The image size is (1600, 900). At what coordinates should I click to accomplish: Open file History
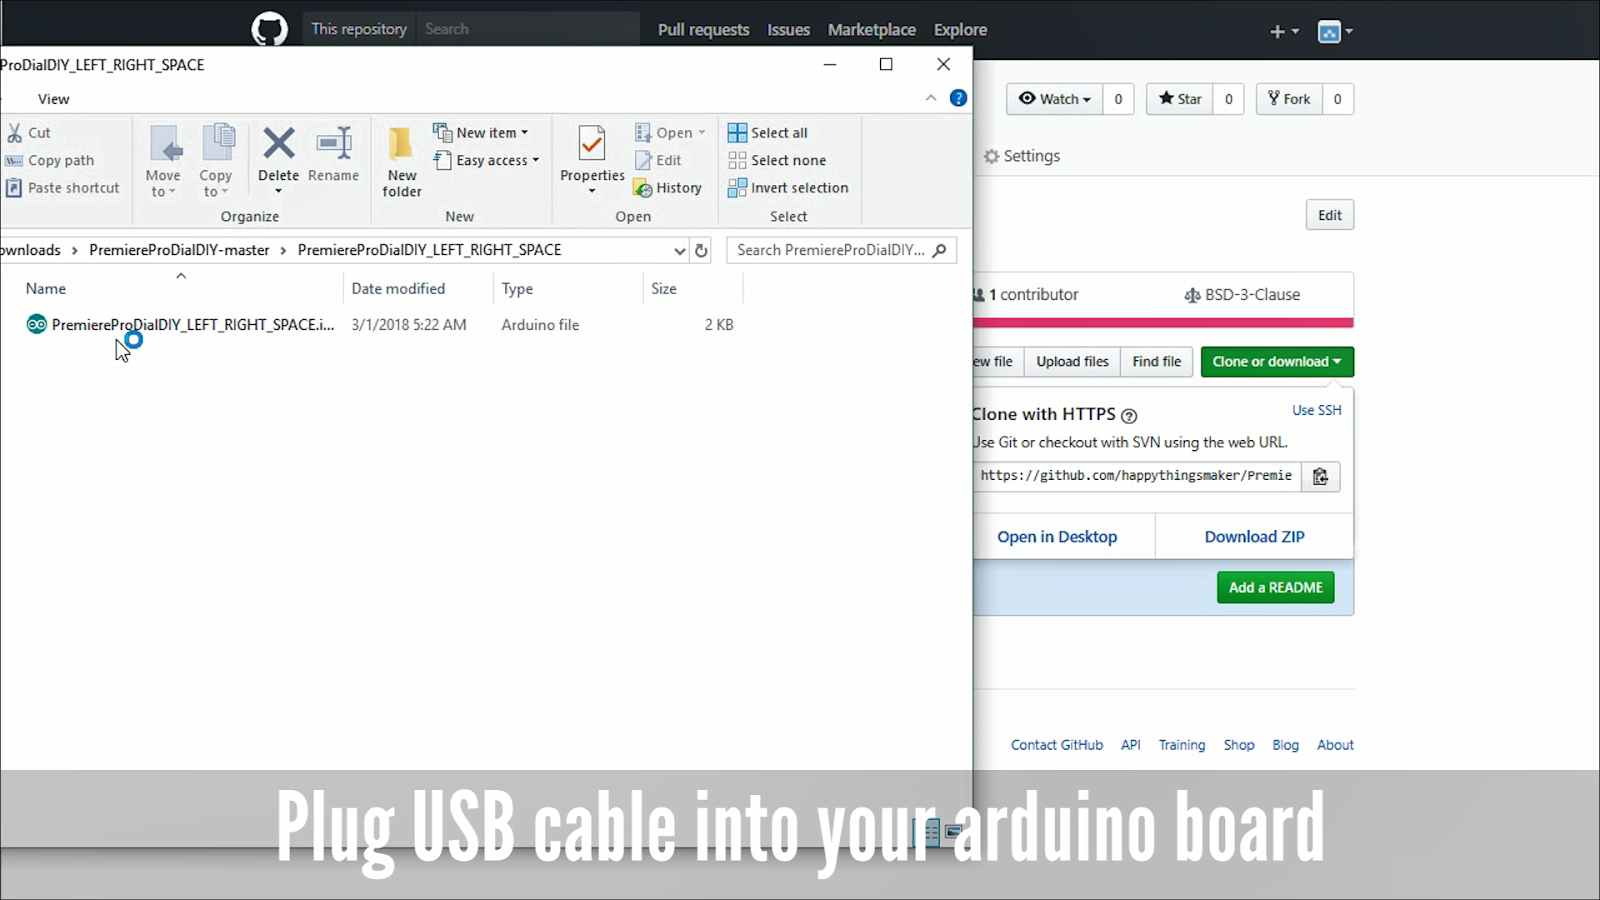(668, 188)
